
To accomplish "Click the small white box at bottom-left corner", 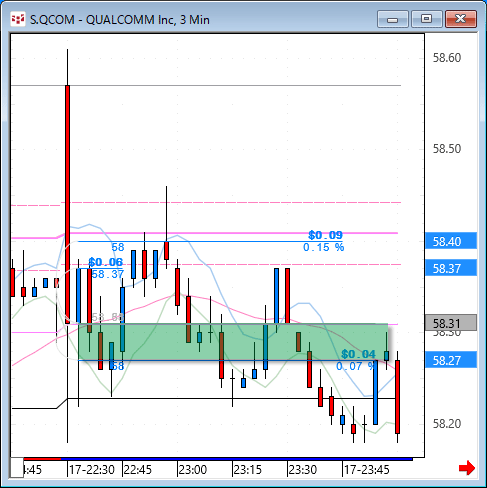I will 17,468.
